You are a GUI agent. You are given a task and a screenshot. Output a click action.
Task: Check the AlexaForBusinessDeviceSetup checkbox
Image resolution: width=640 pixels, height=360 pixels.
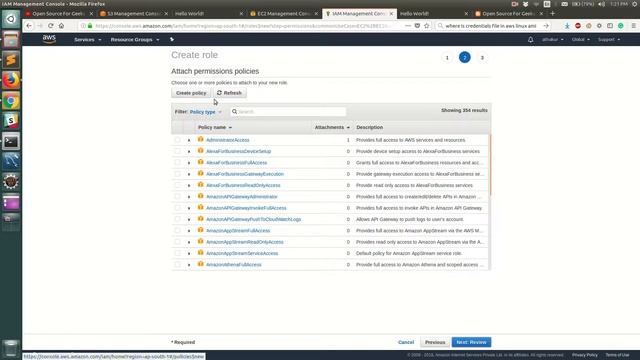coord(178,151)
